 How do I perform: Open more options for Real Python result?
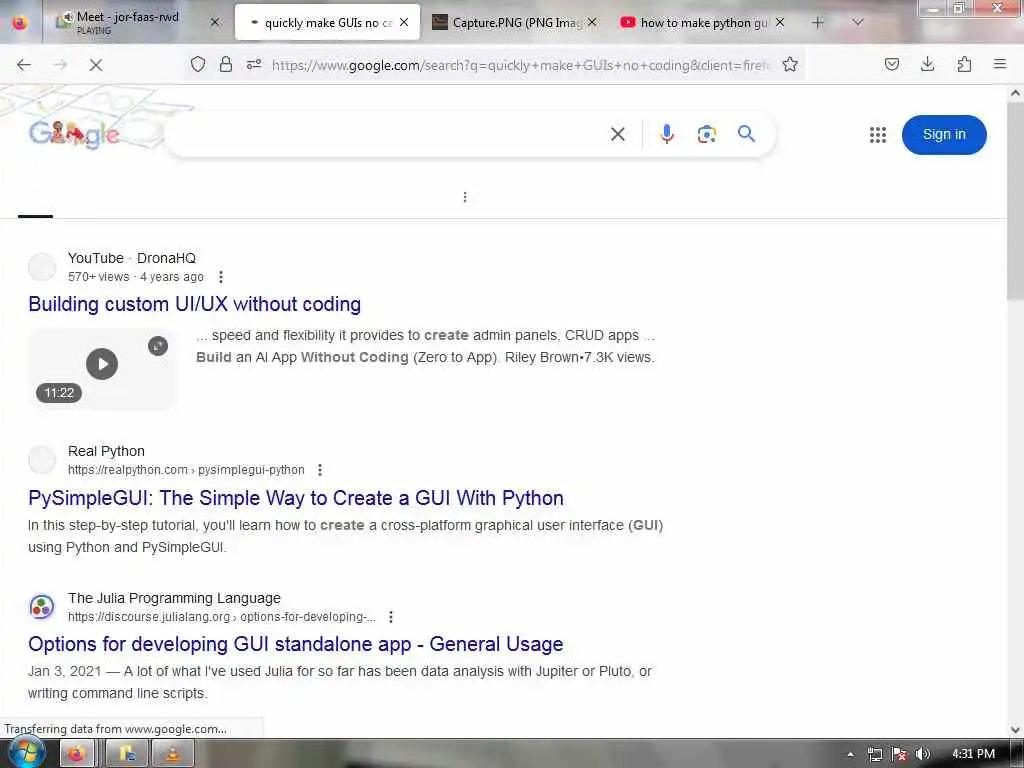(319, 470)
